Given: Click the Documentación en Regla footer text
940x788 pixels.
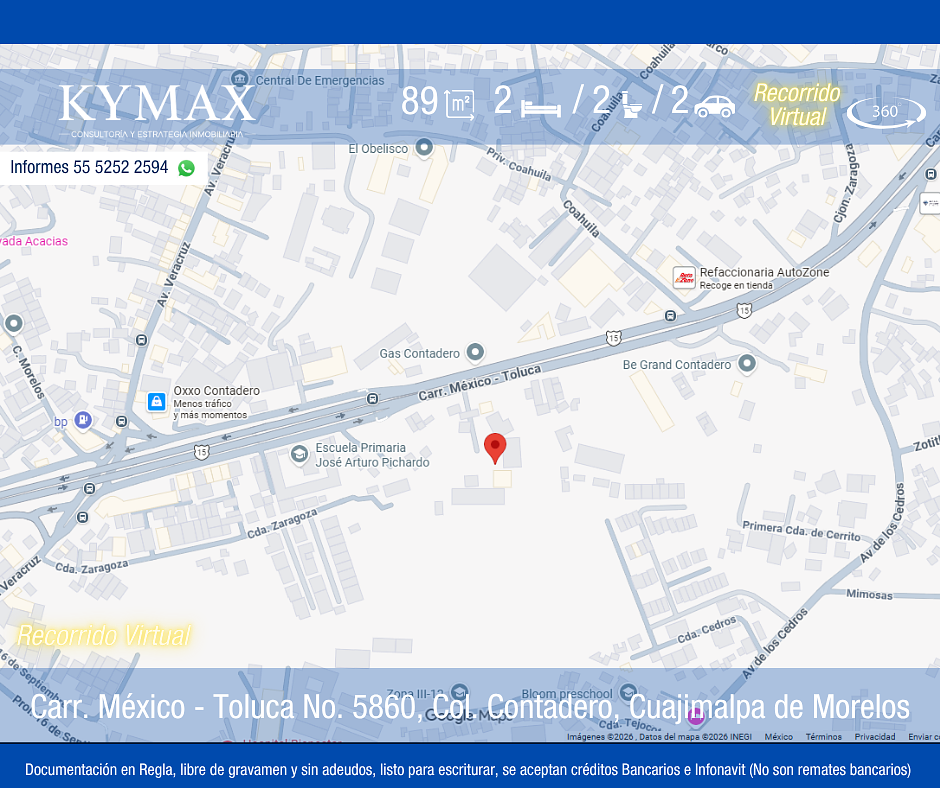Looking at the screenshot, I should pyautogui.click(x=468, y=769).
